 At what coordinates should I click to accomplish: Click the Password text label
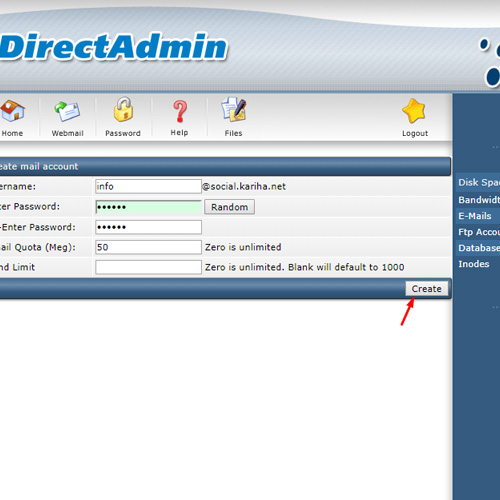123,133
